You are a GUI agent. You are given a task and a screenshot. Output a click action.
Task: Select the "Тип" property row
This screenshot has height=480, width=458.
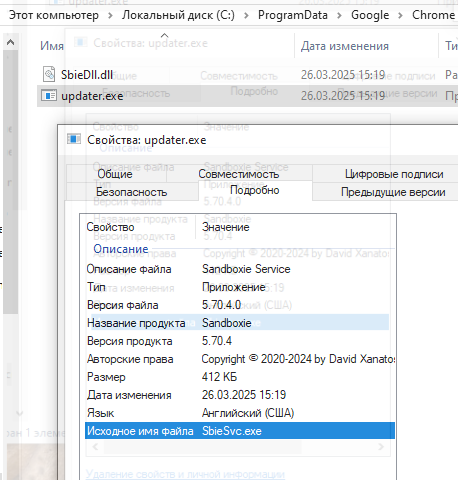pyautogui.click(x=240, y=287)
